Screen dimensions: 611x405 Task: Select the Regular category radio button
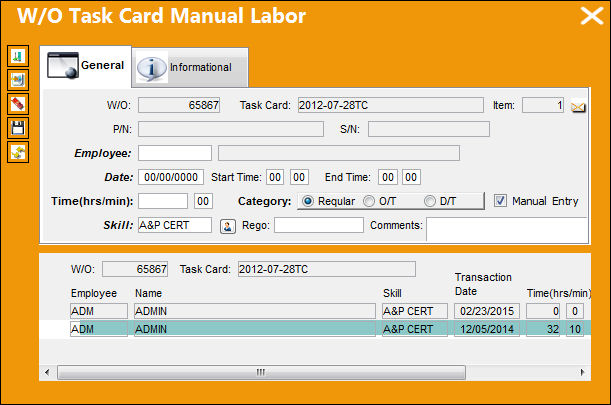pos(308,201)
